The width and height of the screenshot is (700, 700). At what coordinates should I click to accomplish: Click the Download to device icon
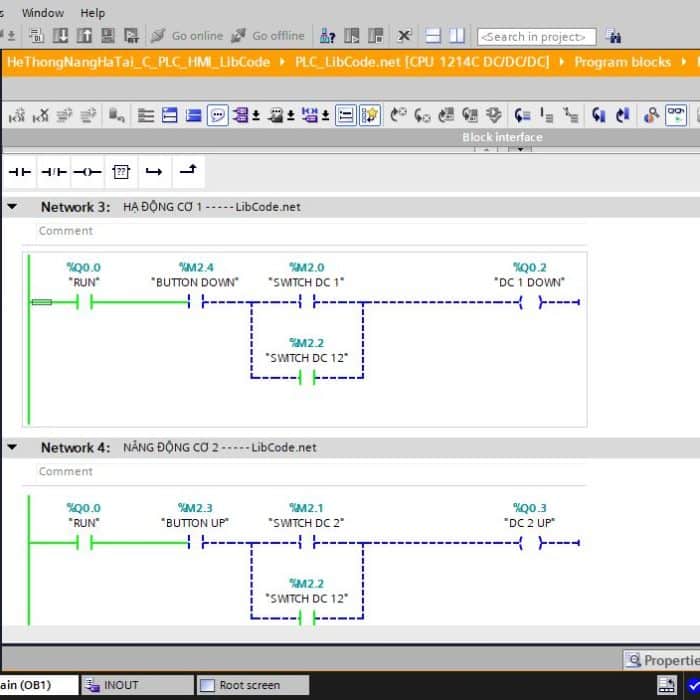[x=60, y=36]
